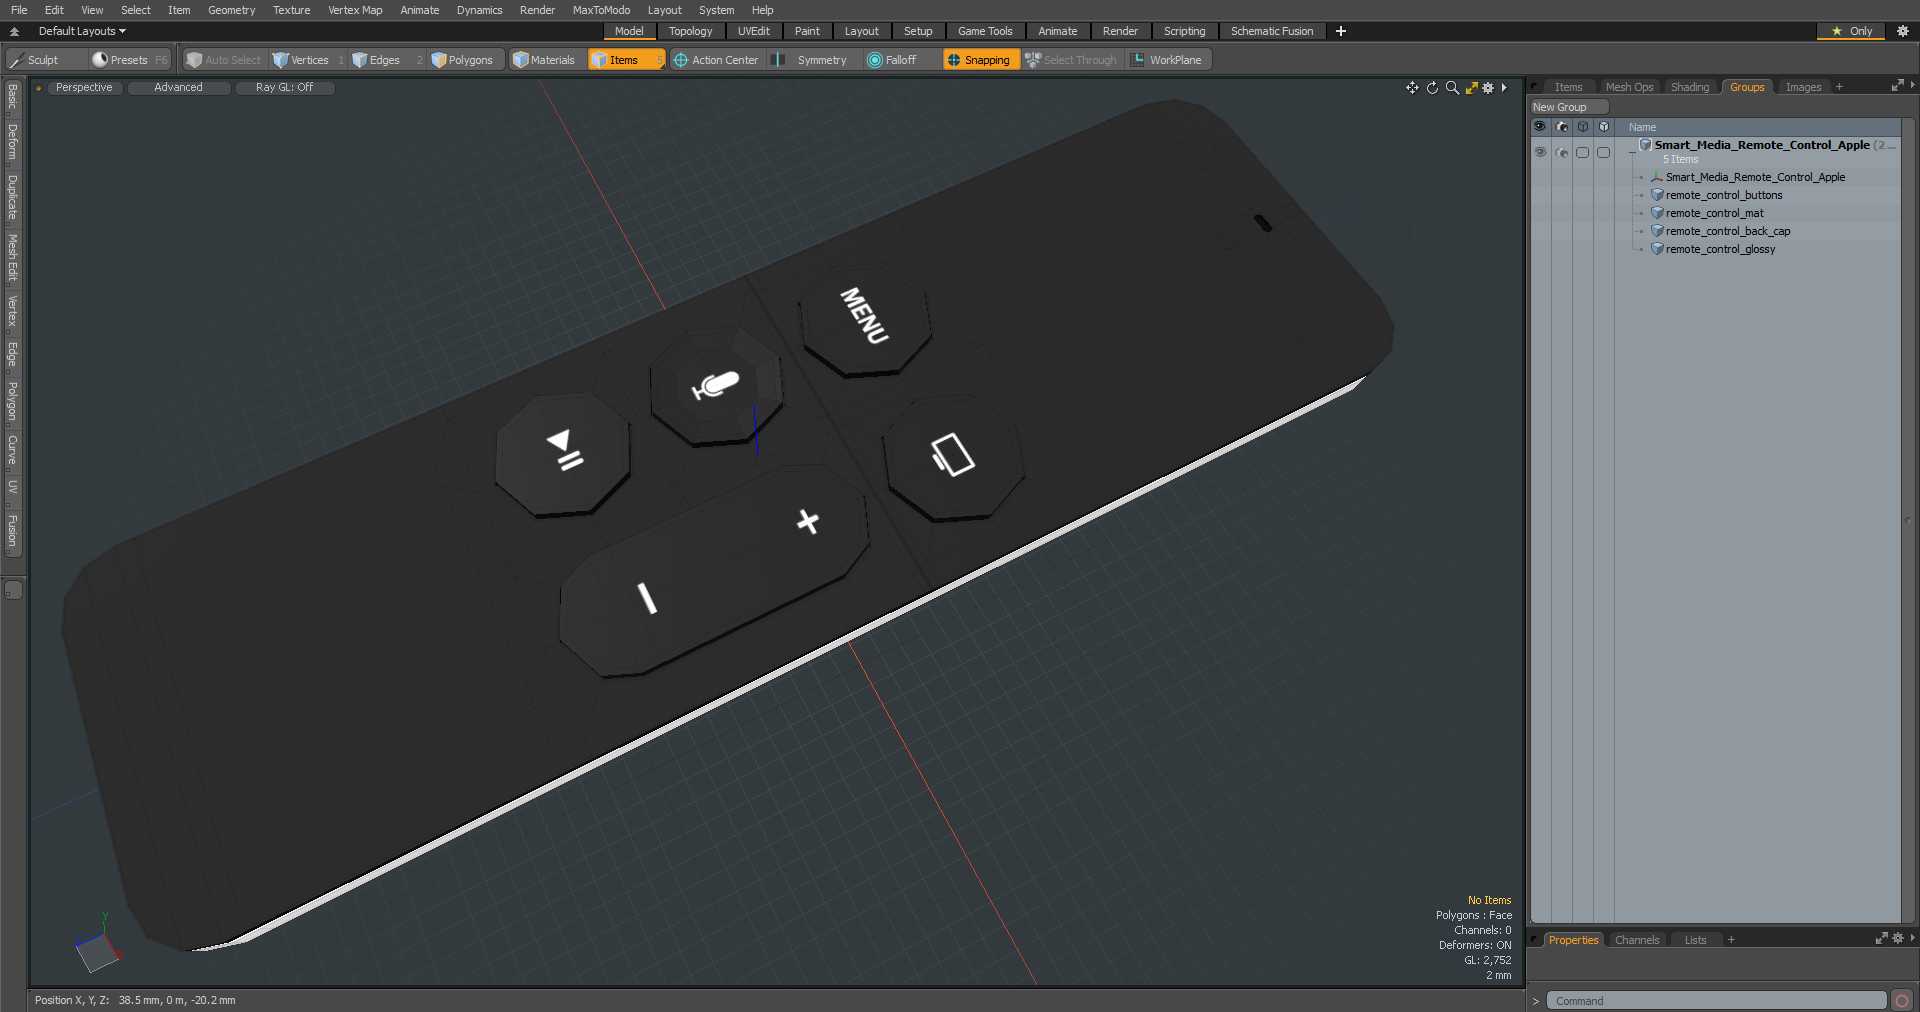Open the Perspective view type dropdown
The image size is (1920, 1012).
click(x=84, y=88)
